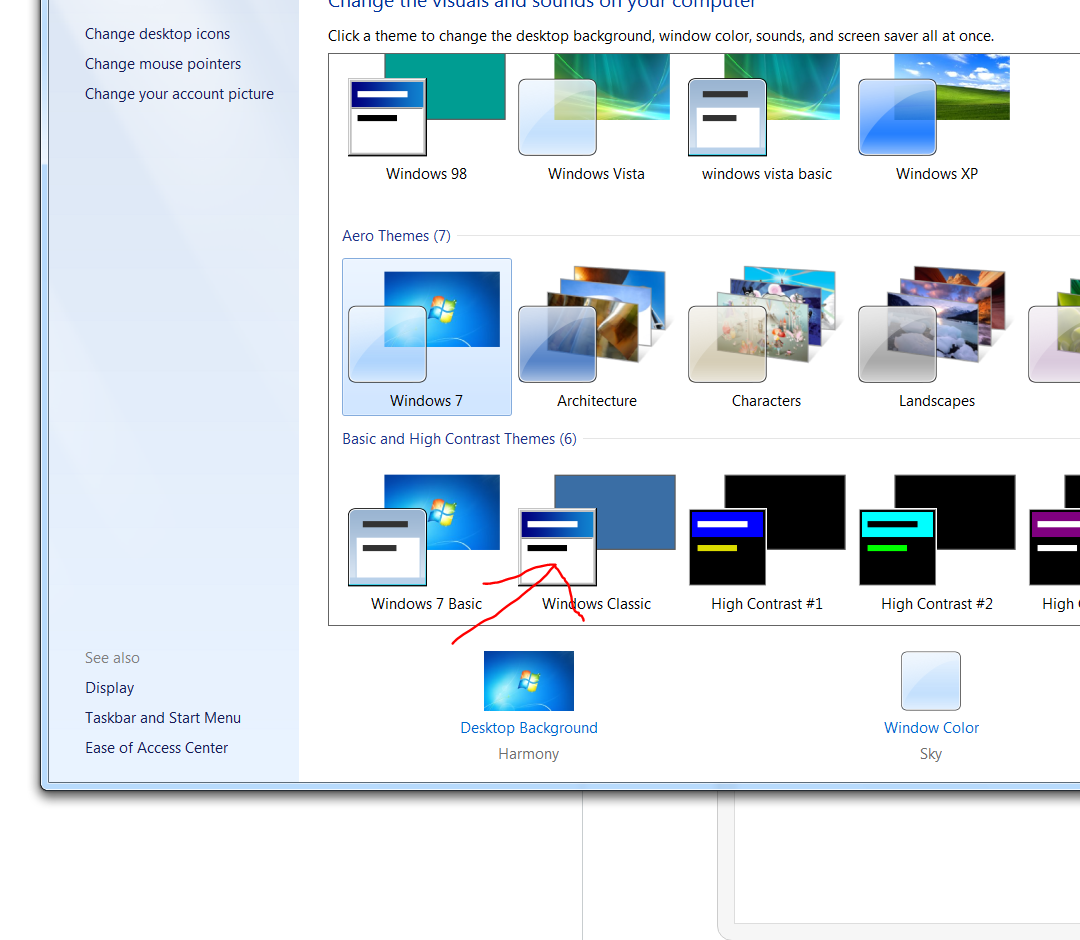Open Taskbar and Start Menu settings
The width and height of the screenshot is (1080, 940).
[x=163, y=717]
